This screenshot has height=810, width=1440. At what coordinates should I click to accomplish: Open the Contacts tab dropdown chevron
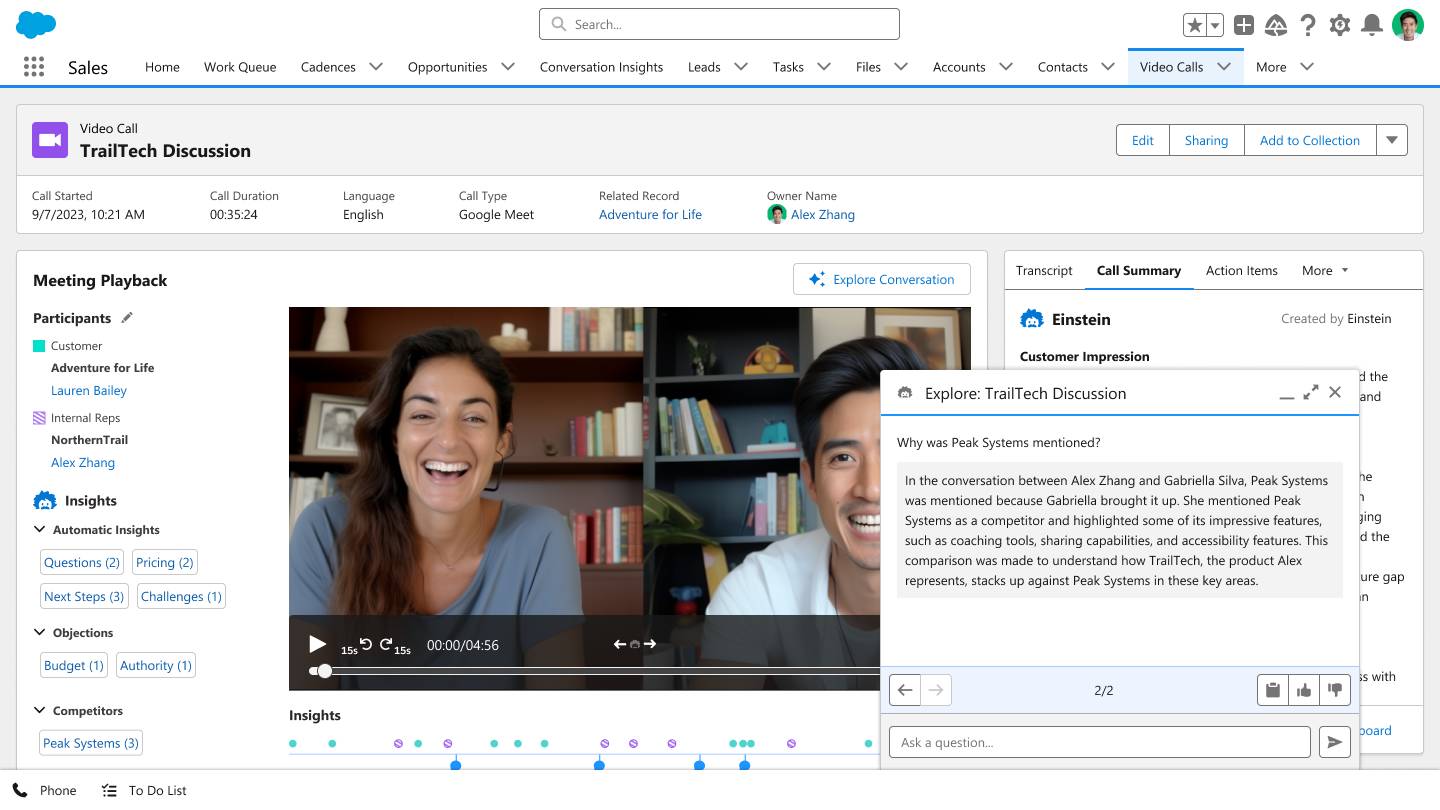[1108, 67]
